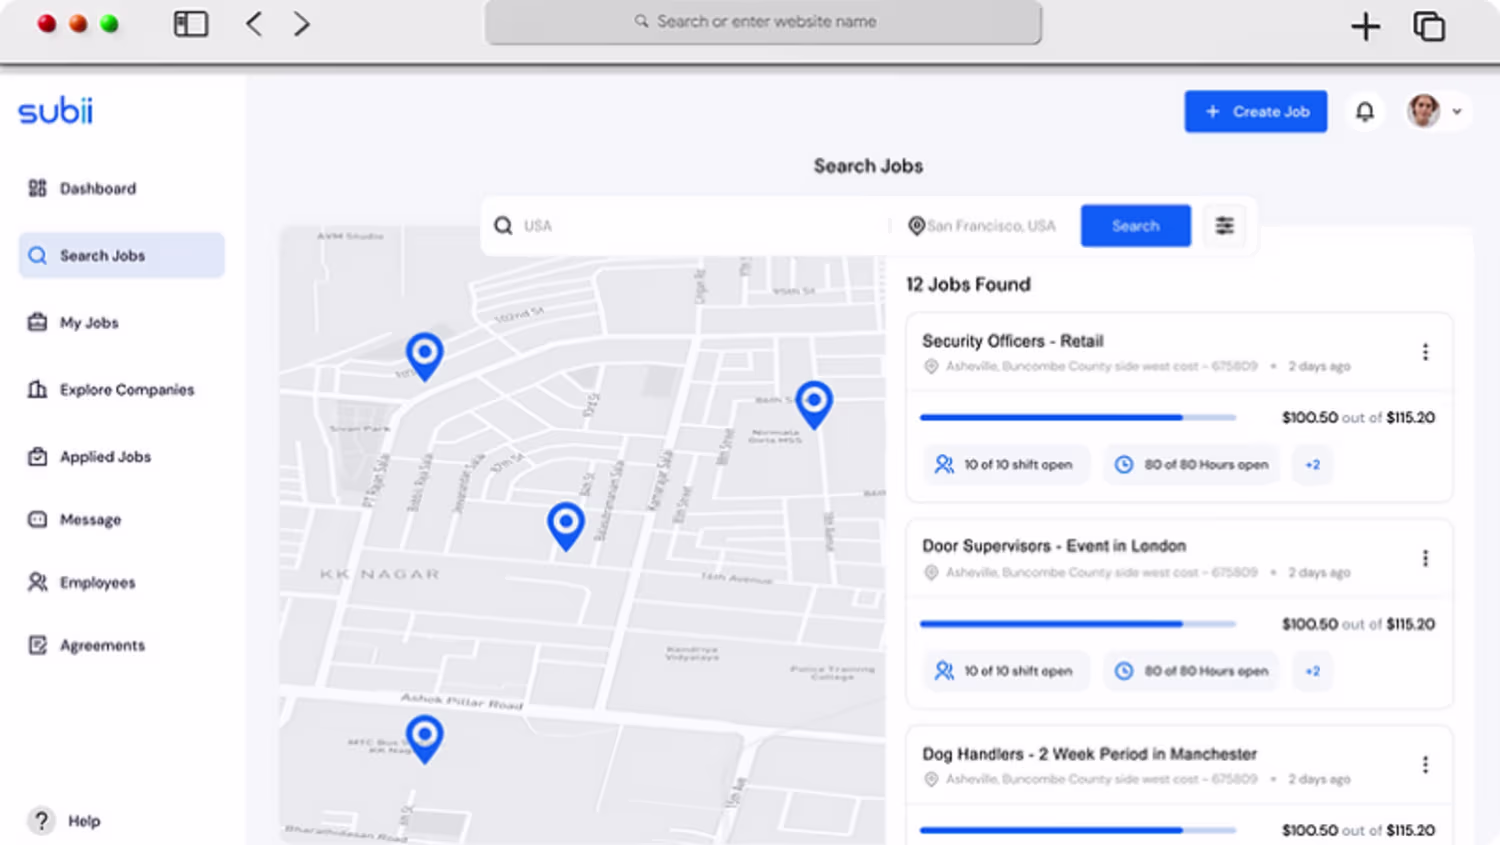Click the Help question mark icon
This screenshot has height=845, width=1500.
coord(41,821)
